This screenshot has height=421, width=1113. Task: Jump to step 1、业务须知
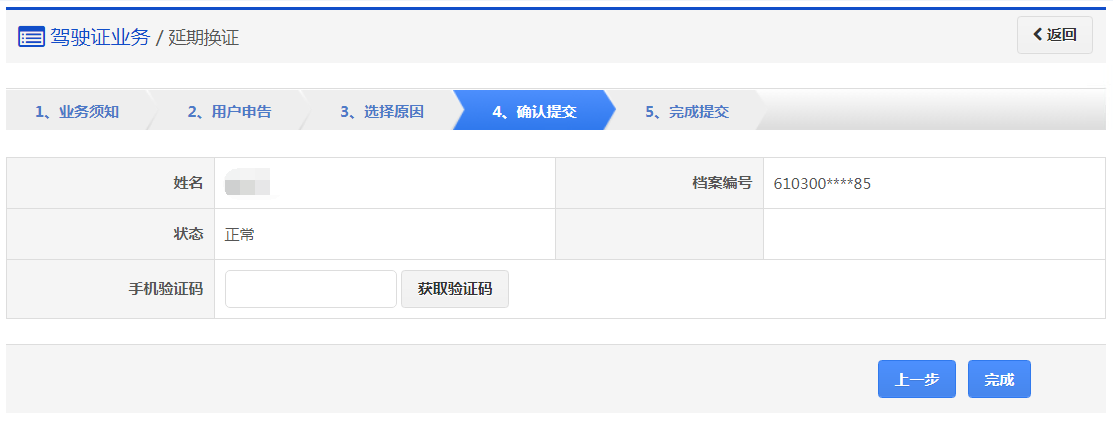[x=77, y=111]
